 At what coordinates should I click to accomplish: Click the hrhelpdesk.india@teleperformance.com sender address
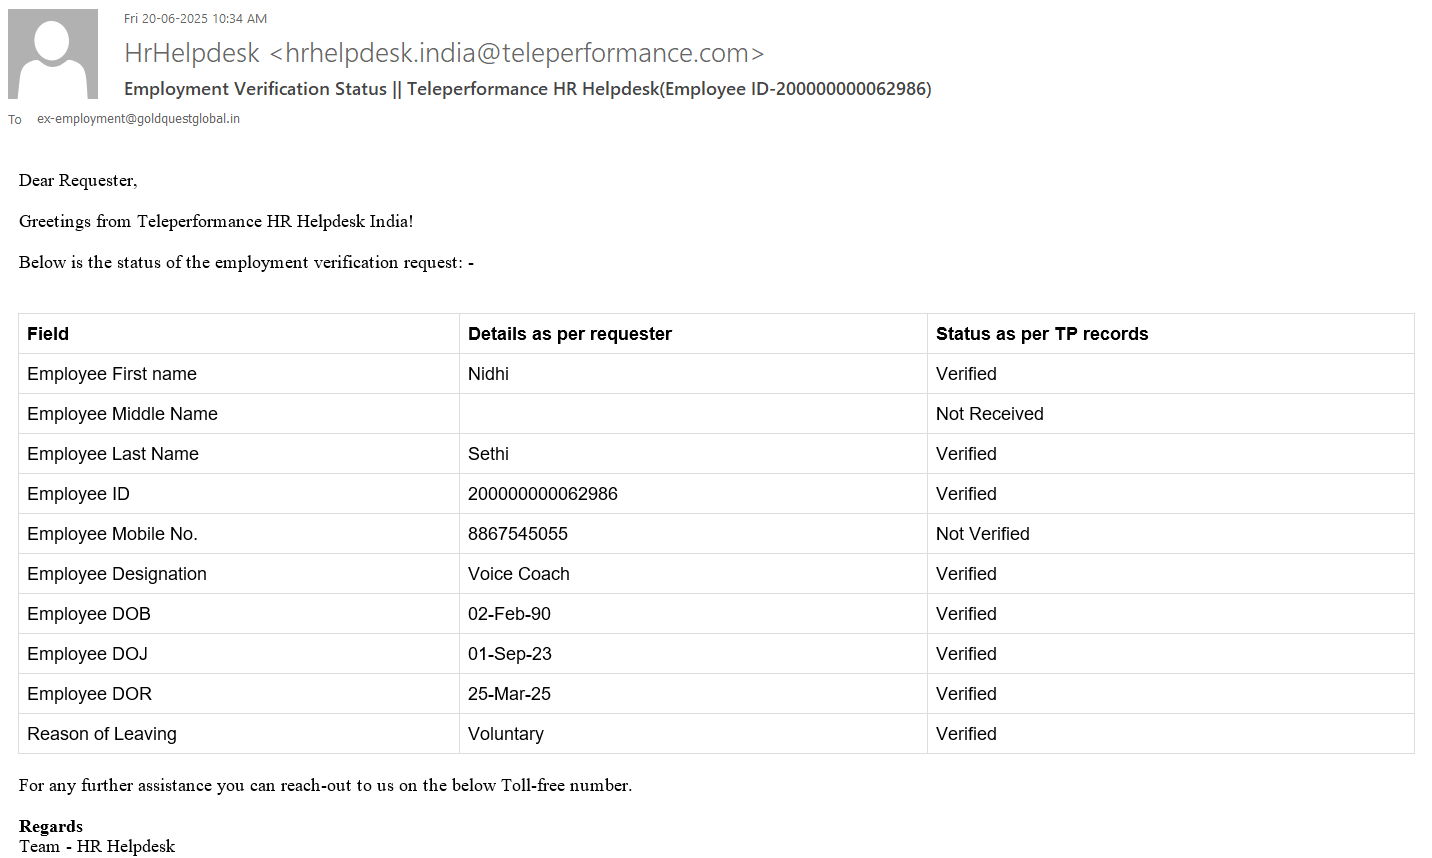(517, 53)
